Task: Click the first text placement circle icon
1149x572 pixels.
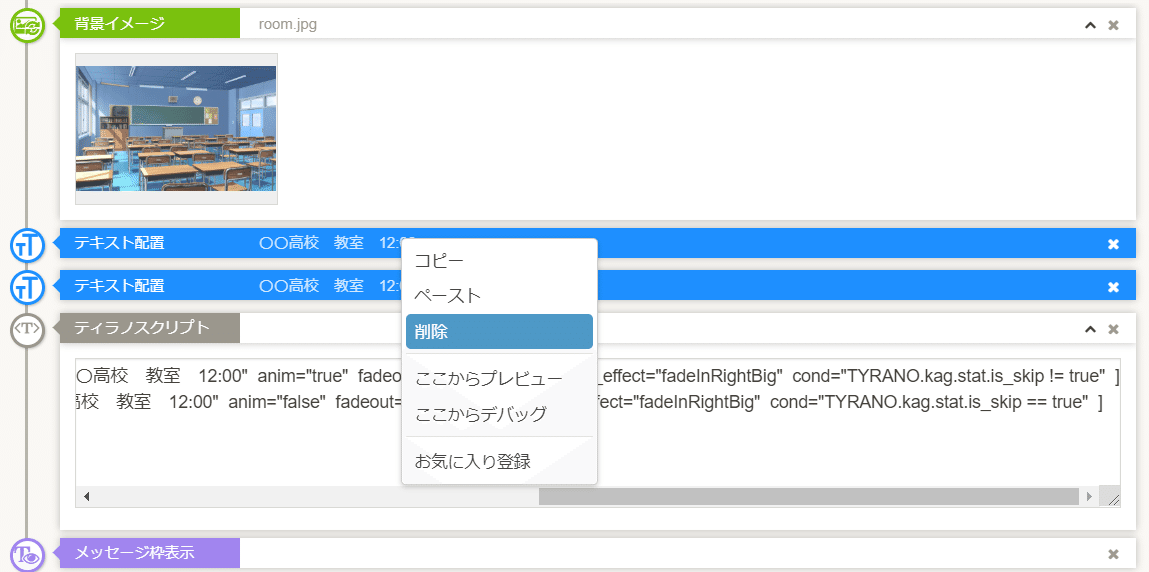Action: 28,244
